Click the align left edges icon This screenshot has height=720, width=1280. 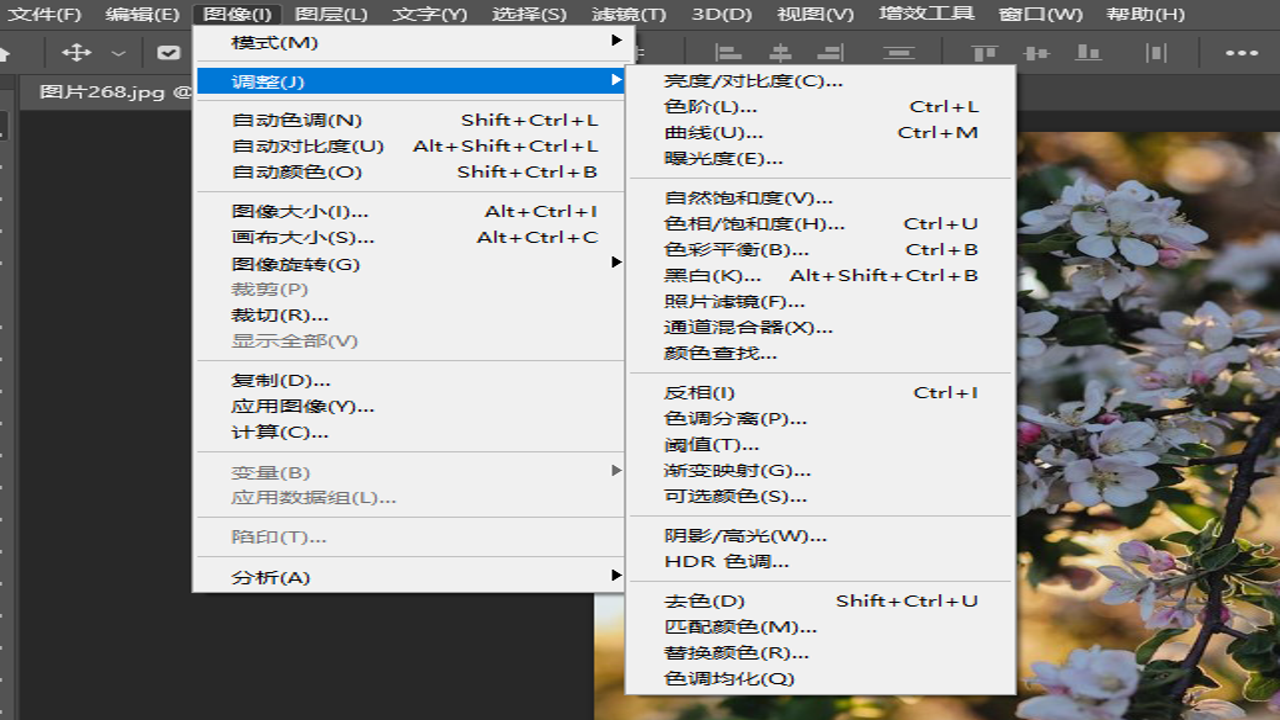tap(729, 53)
